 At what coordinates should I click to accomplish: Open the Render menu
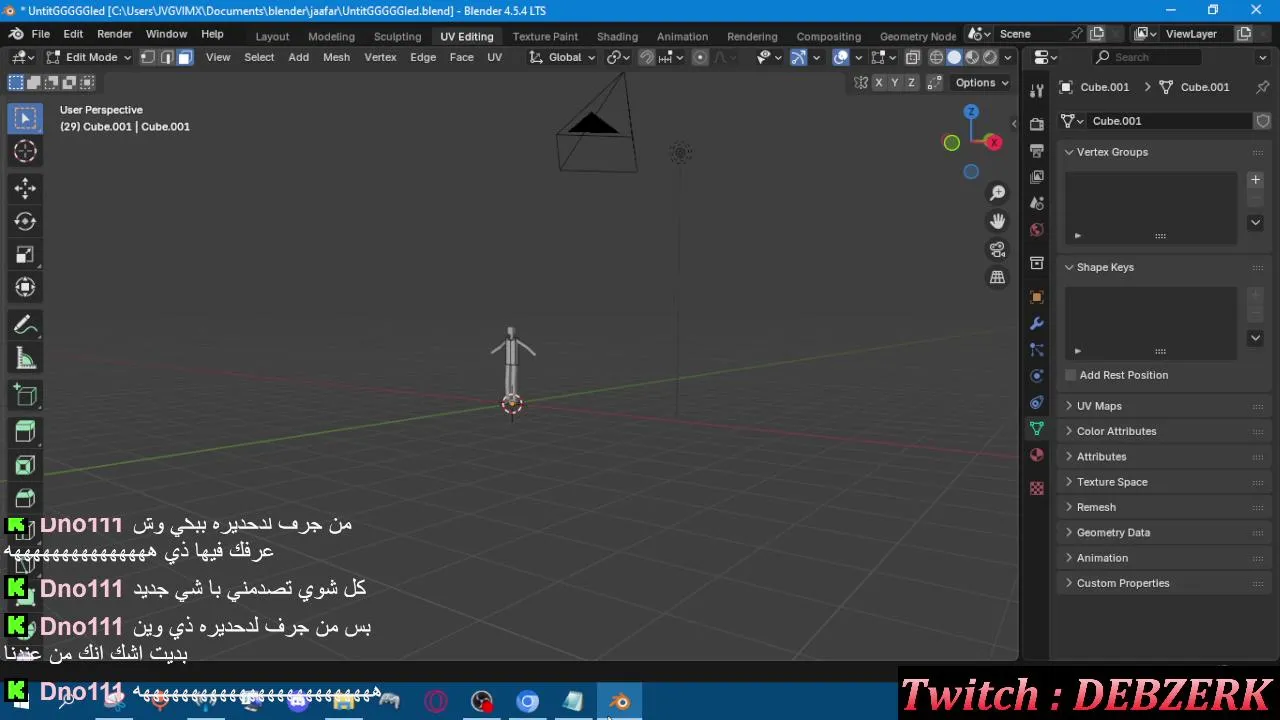tap(114, 34)
